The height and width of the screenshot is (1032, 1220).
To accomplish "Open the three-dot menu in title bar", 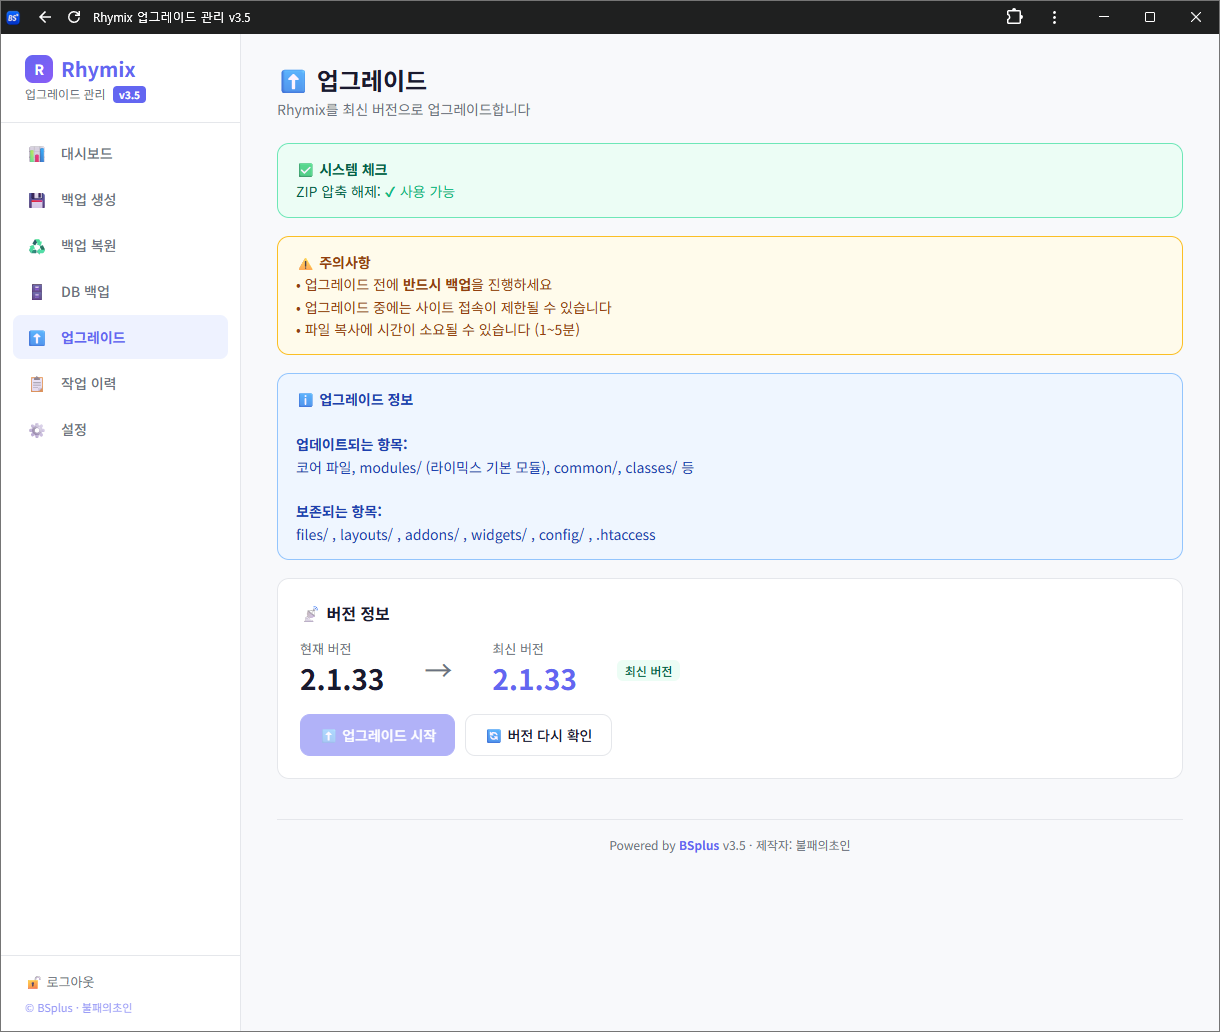I will point(1054,17).
